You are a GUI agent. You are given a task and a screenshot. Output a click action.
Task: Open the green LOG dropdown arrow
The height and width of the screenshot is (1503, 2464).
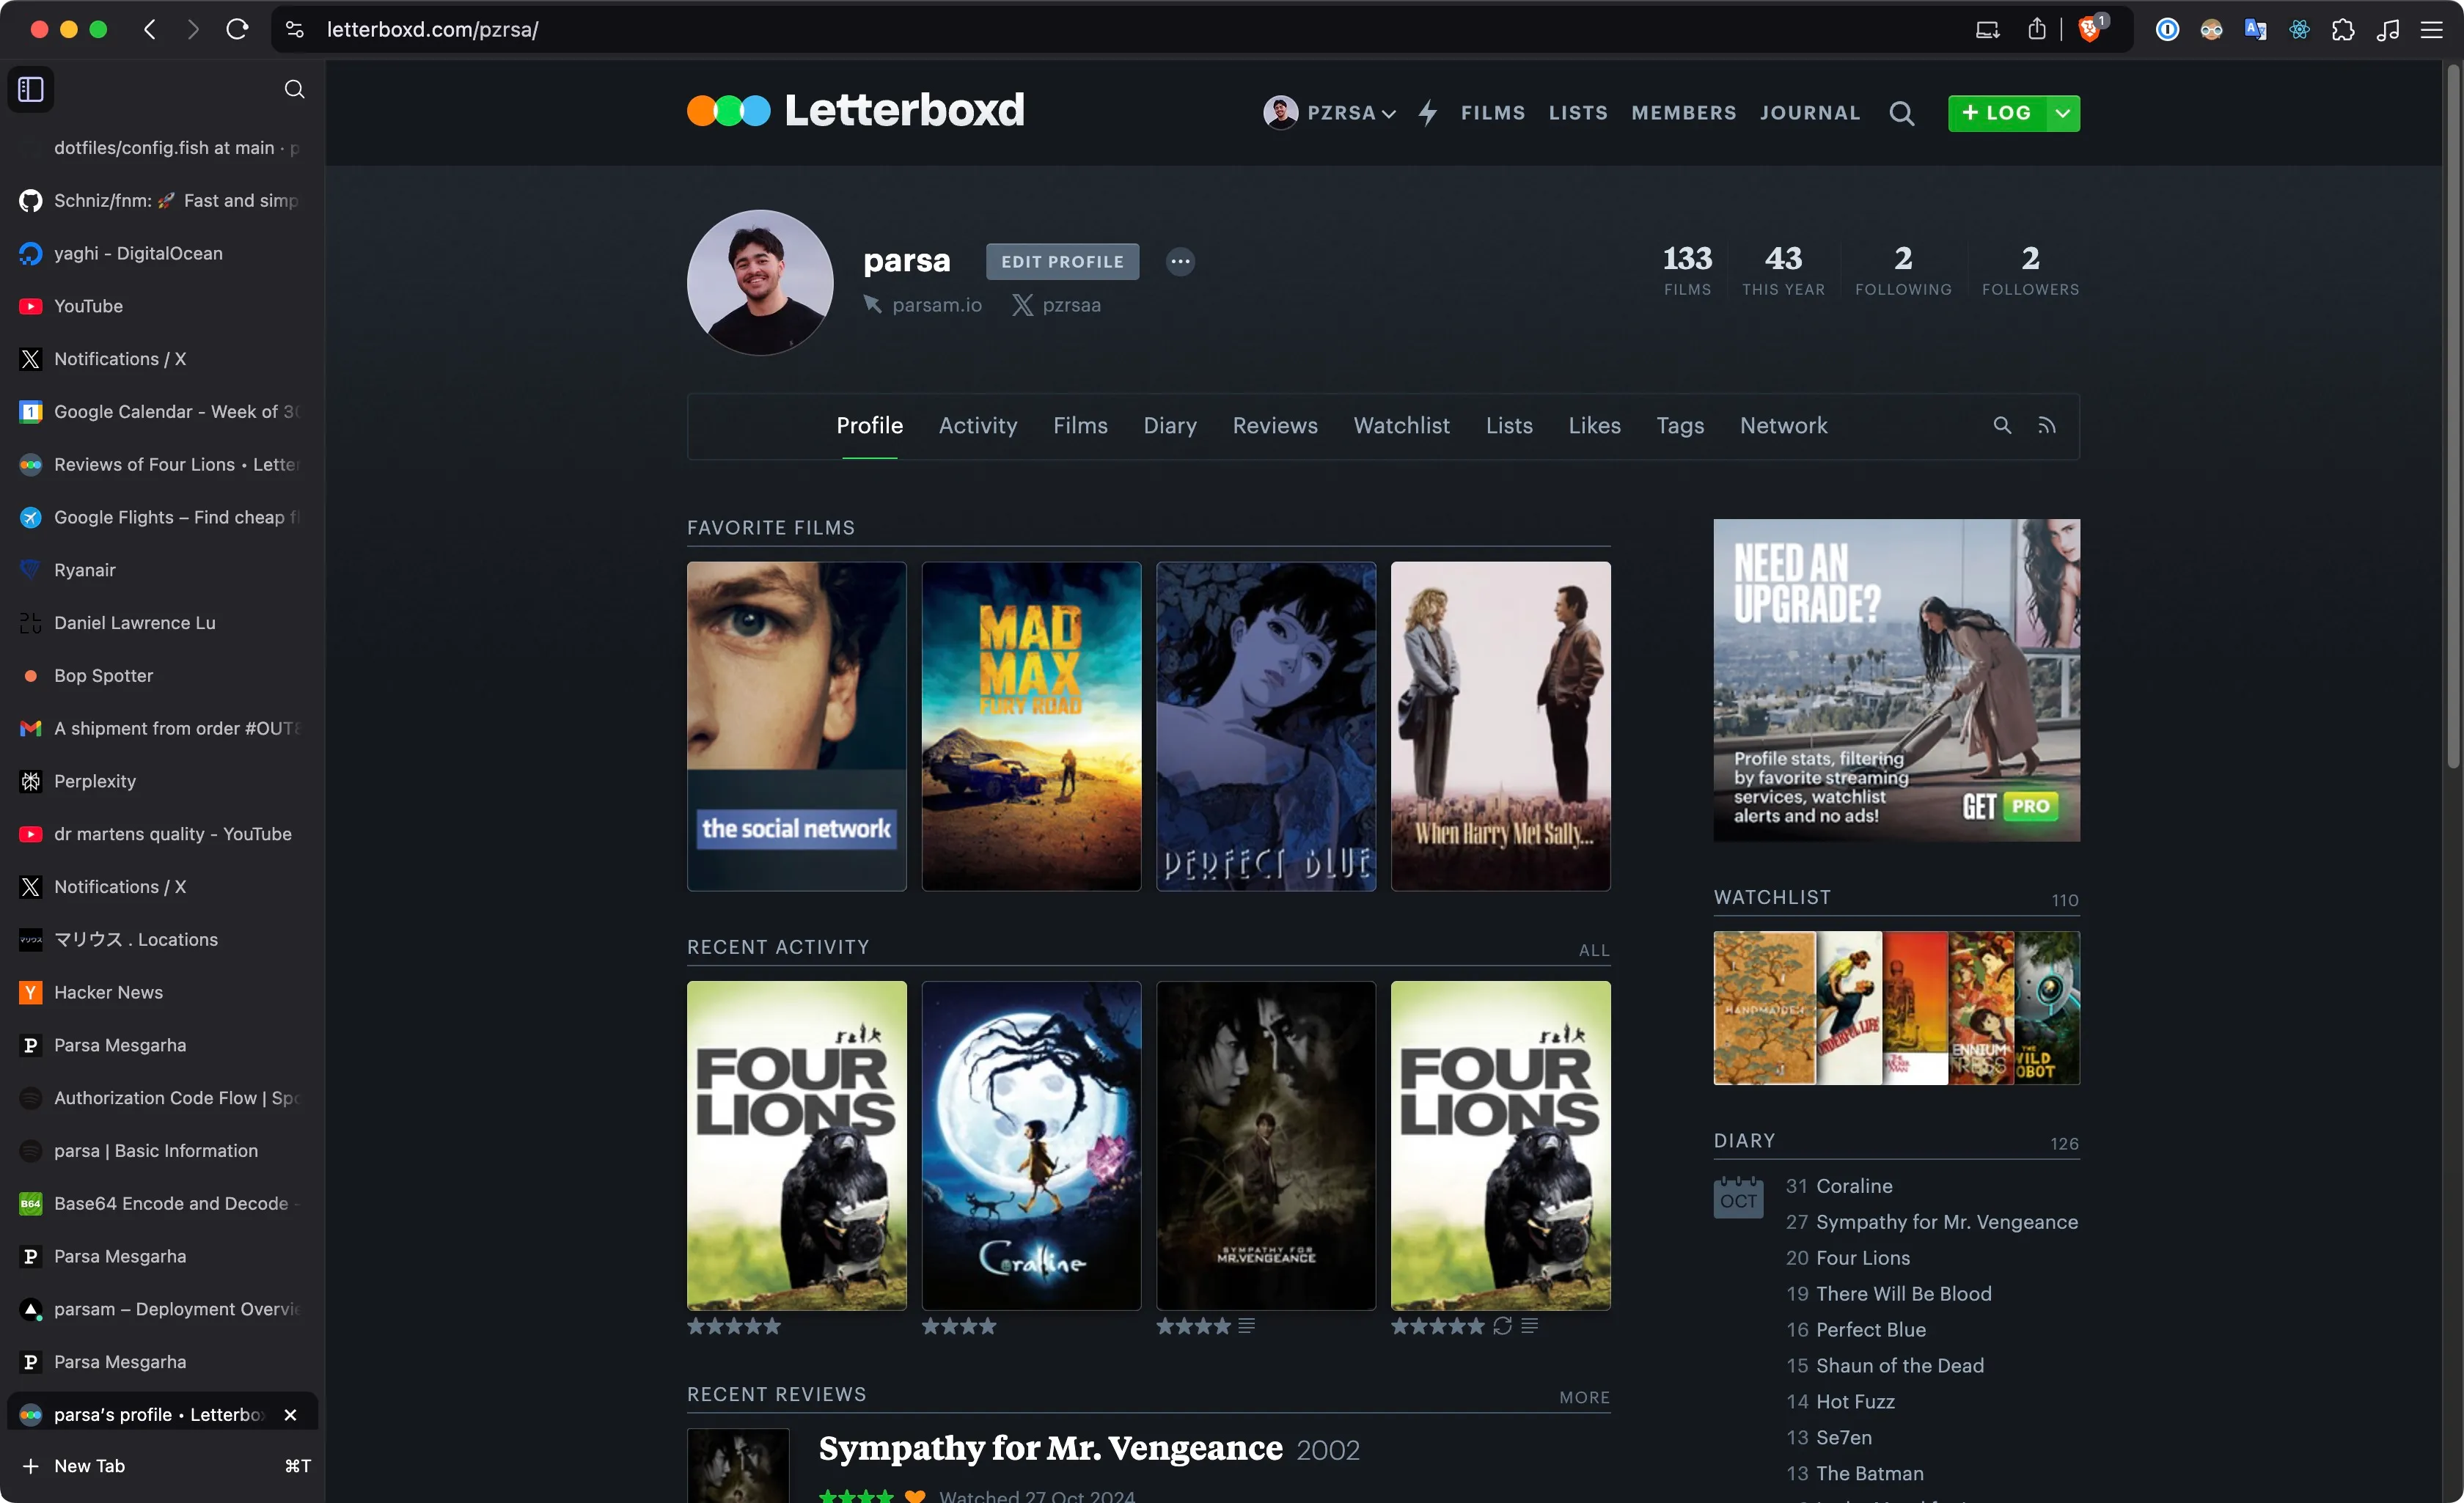coord(2063,113)
